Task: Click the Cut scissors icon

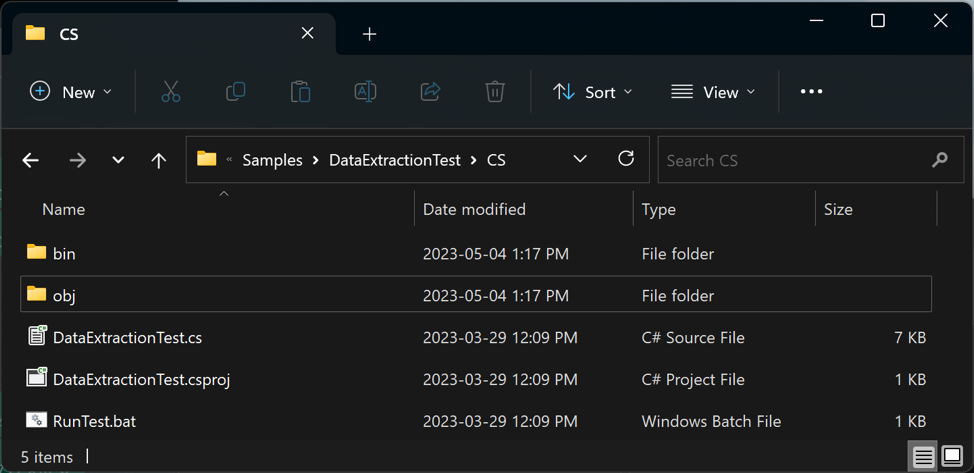Action: [x=171, y=92]
